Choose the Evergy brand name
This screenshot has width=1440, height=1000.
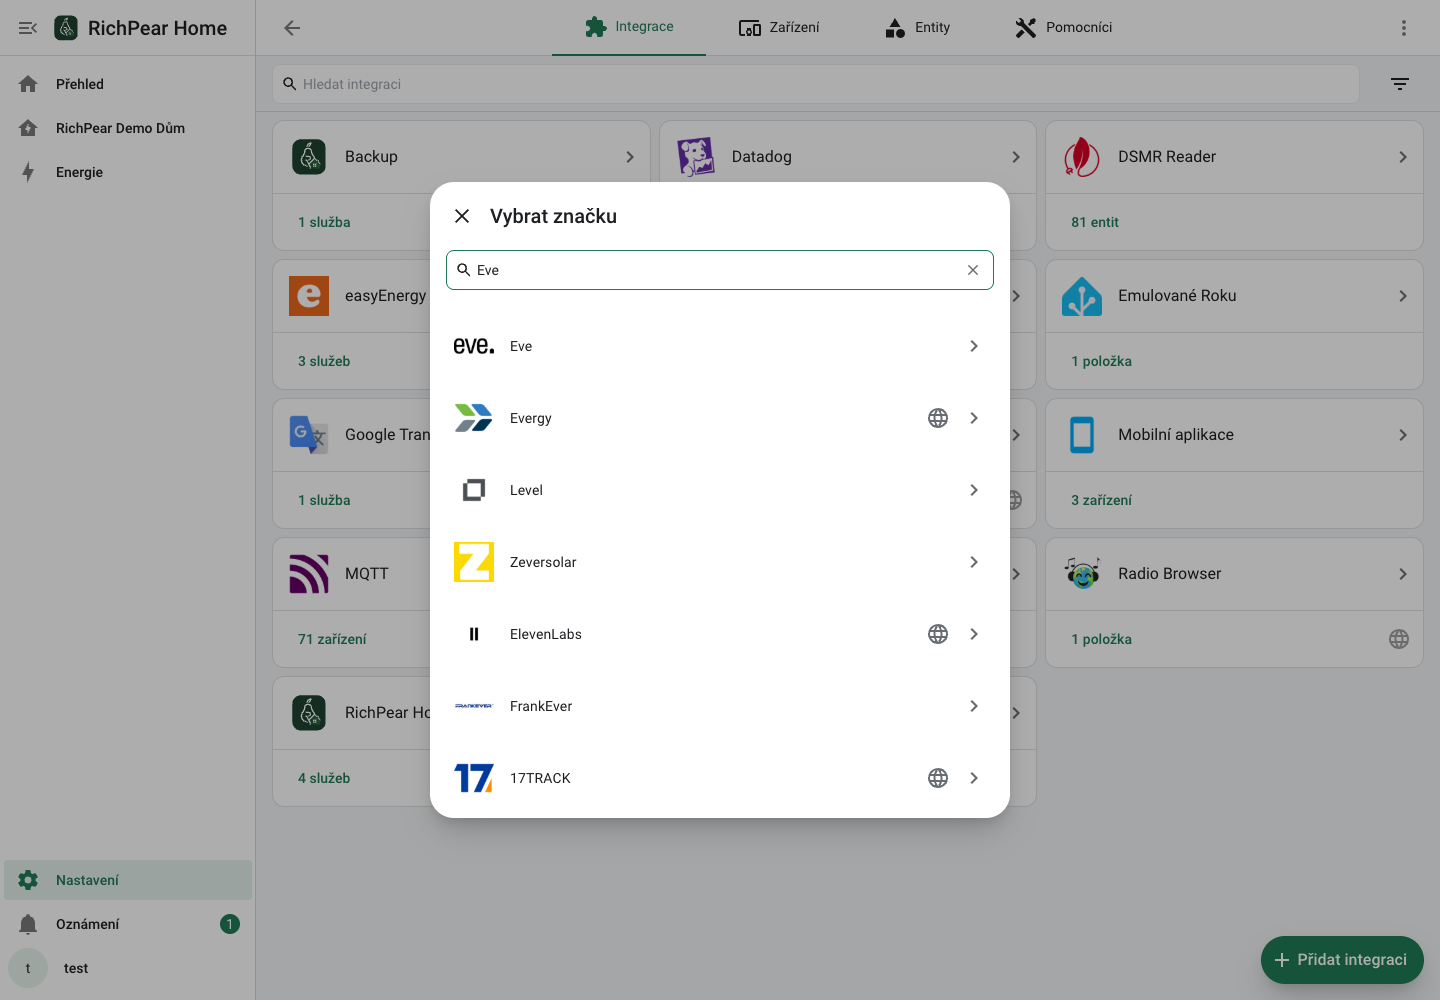pos(531,418)
